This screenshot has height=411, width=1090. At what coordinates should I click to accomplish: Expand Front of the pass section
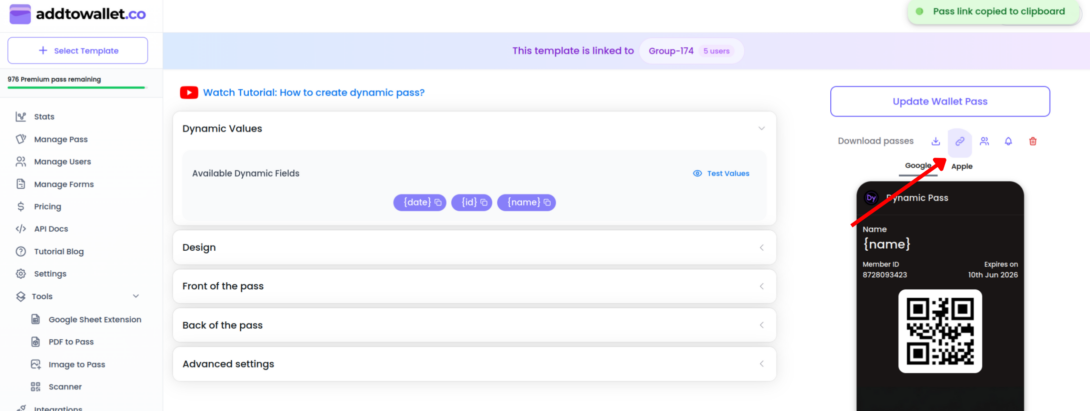pos(474,287)
